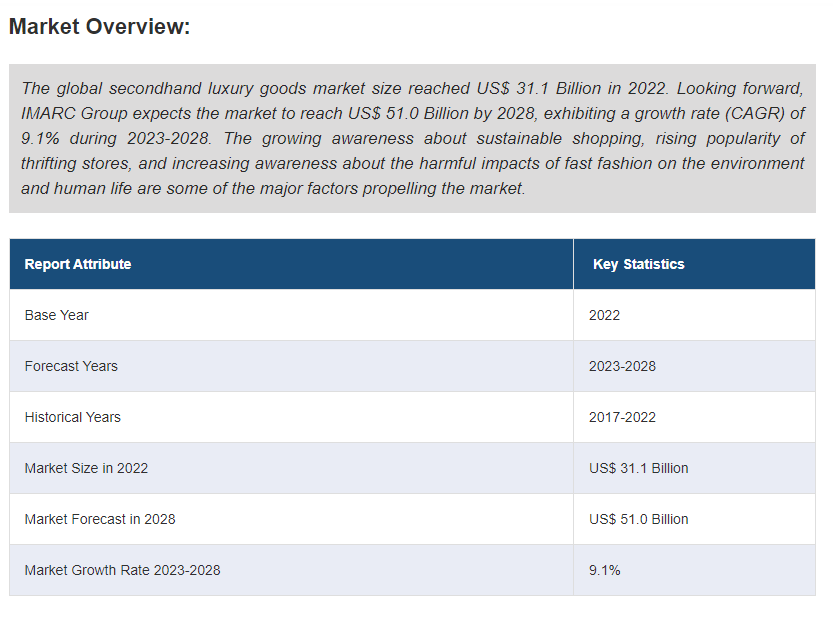This screenshot has height=619, width=833.
Task: Click the US$ 51.0 Billion table cell
Action: tap(638, 519)
